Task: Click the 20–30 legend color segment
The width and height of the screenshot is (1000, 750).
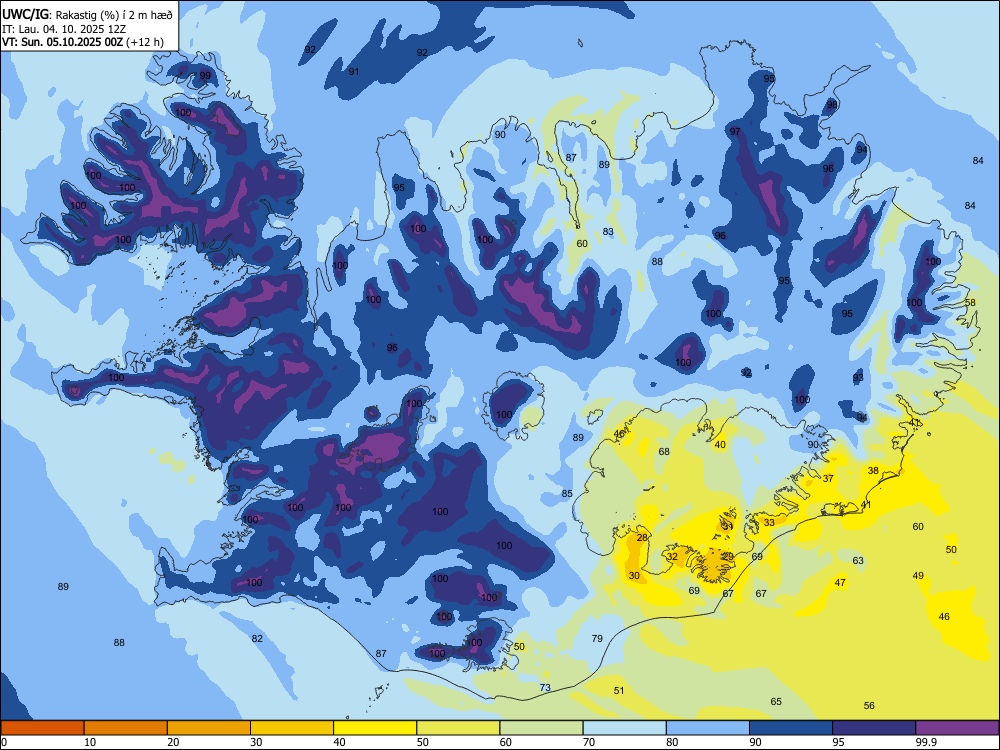Action: pos(209,728)
